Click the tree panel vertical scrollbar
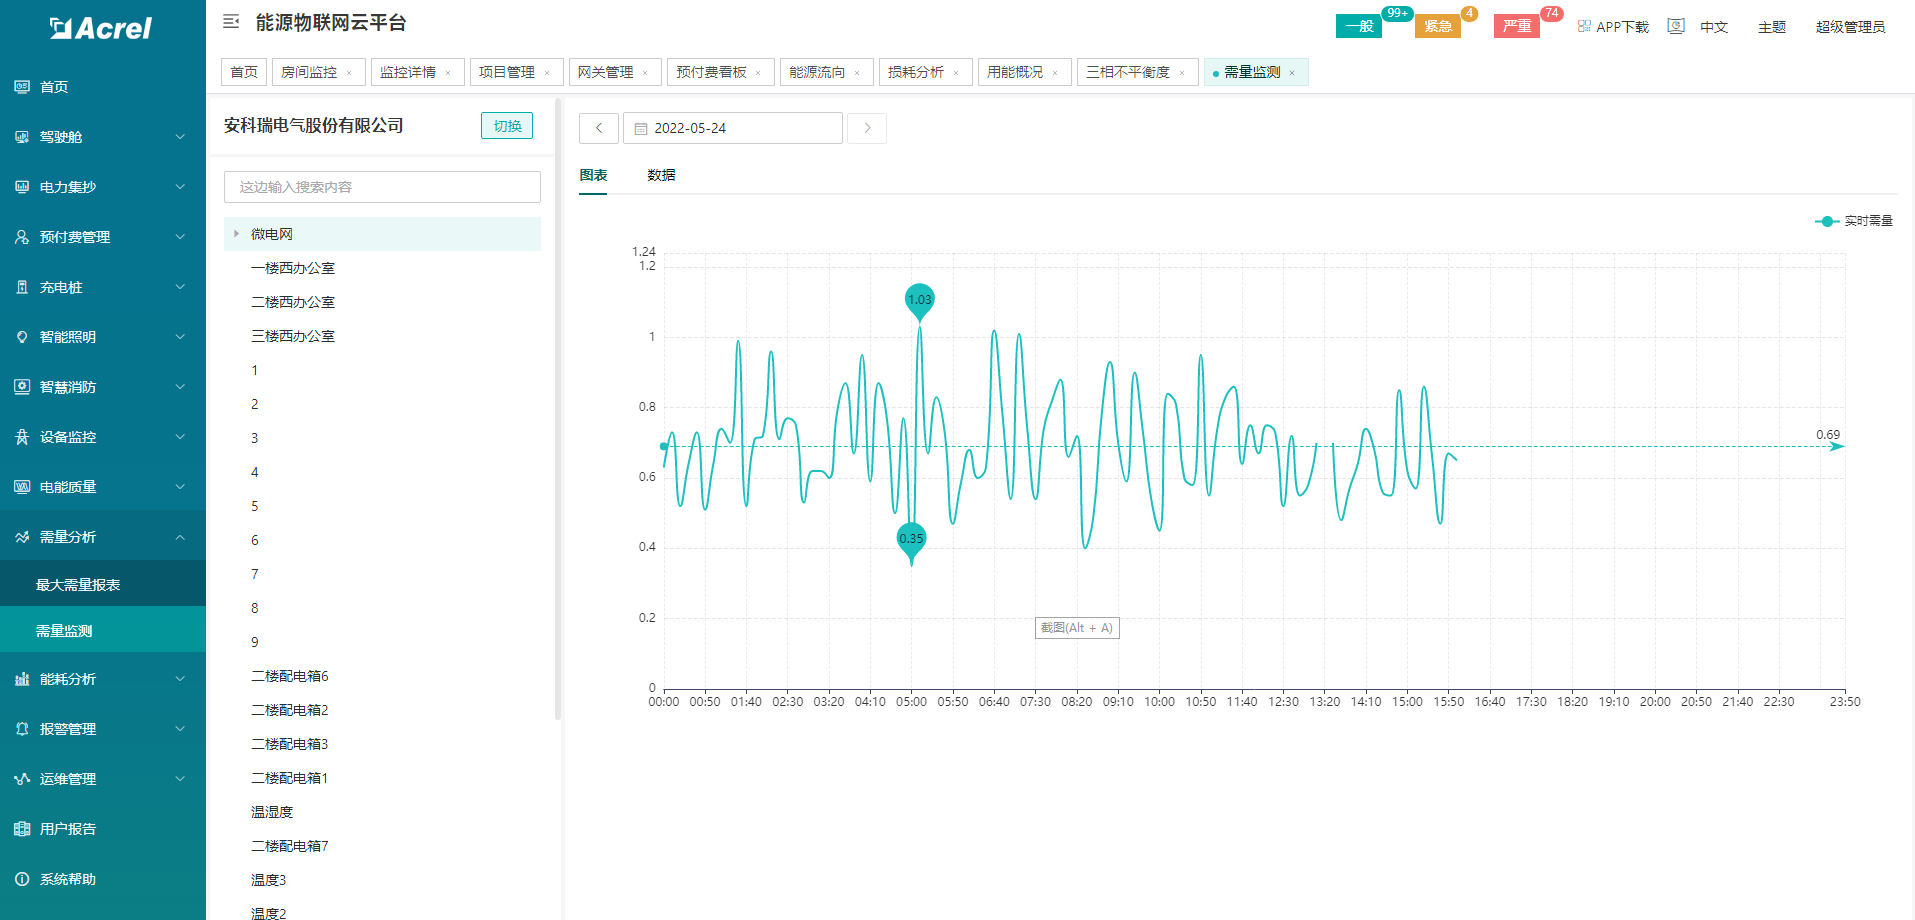Screen dimensions: 1915x920 (x=558, y=408)
